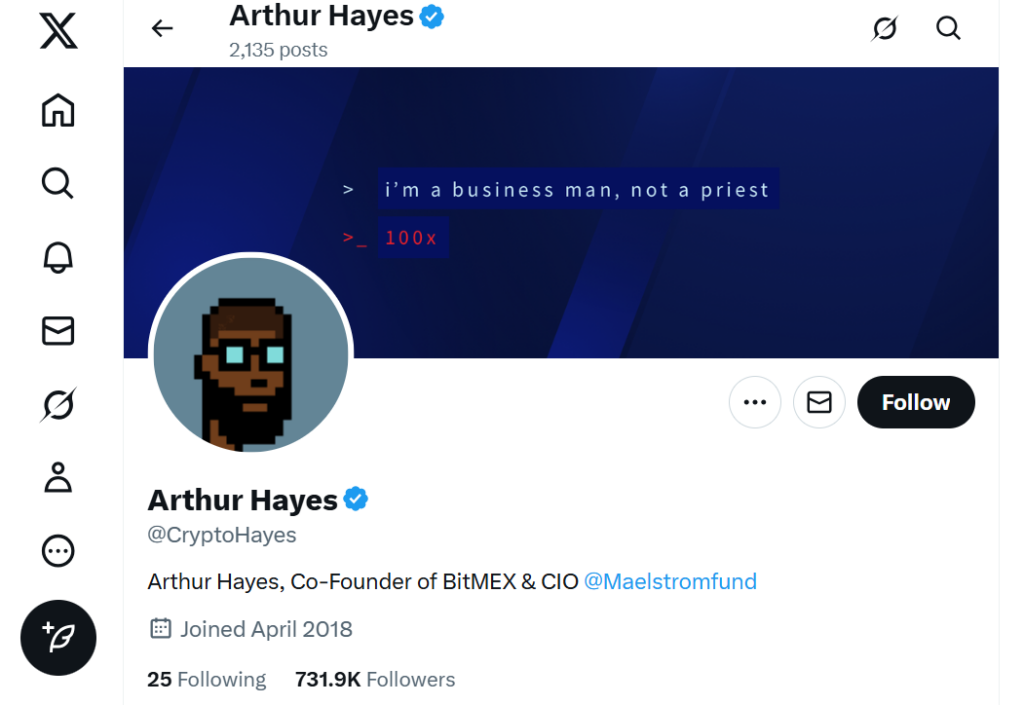Open three-dot options next to Follow
The width and height of the screenshot is (1024, 705).
tap(755, 402)
